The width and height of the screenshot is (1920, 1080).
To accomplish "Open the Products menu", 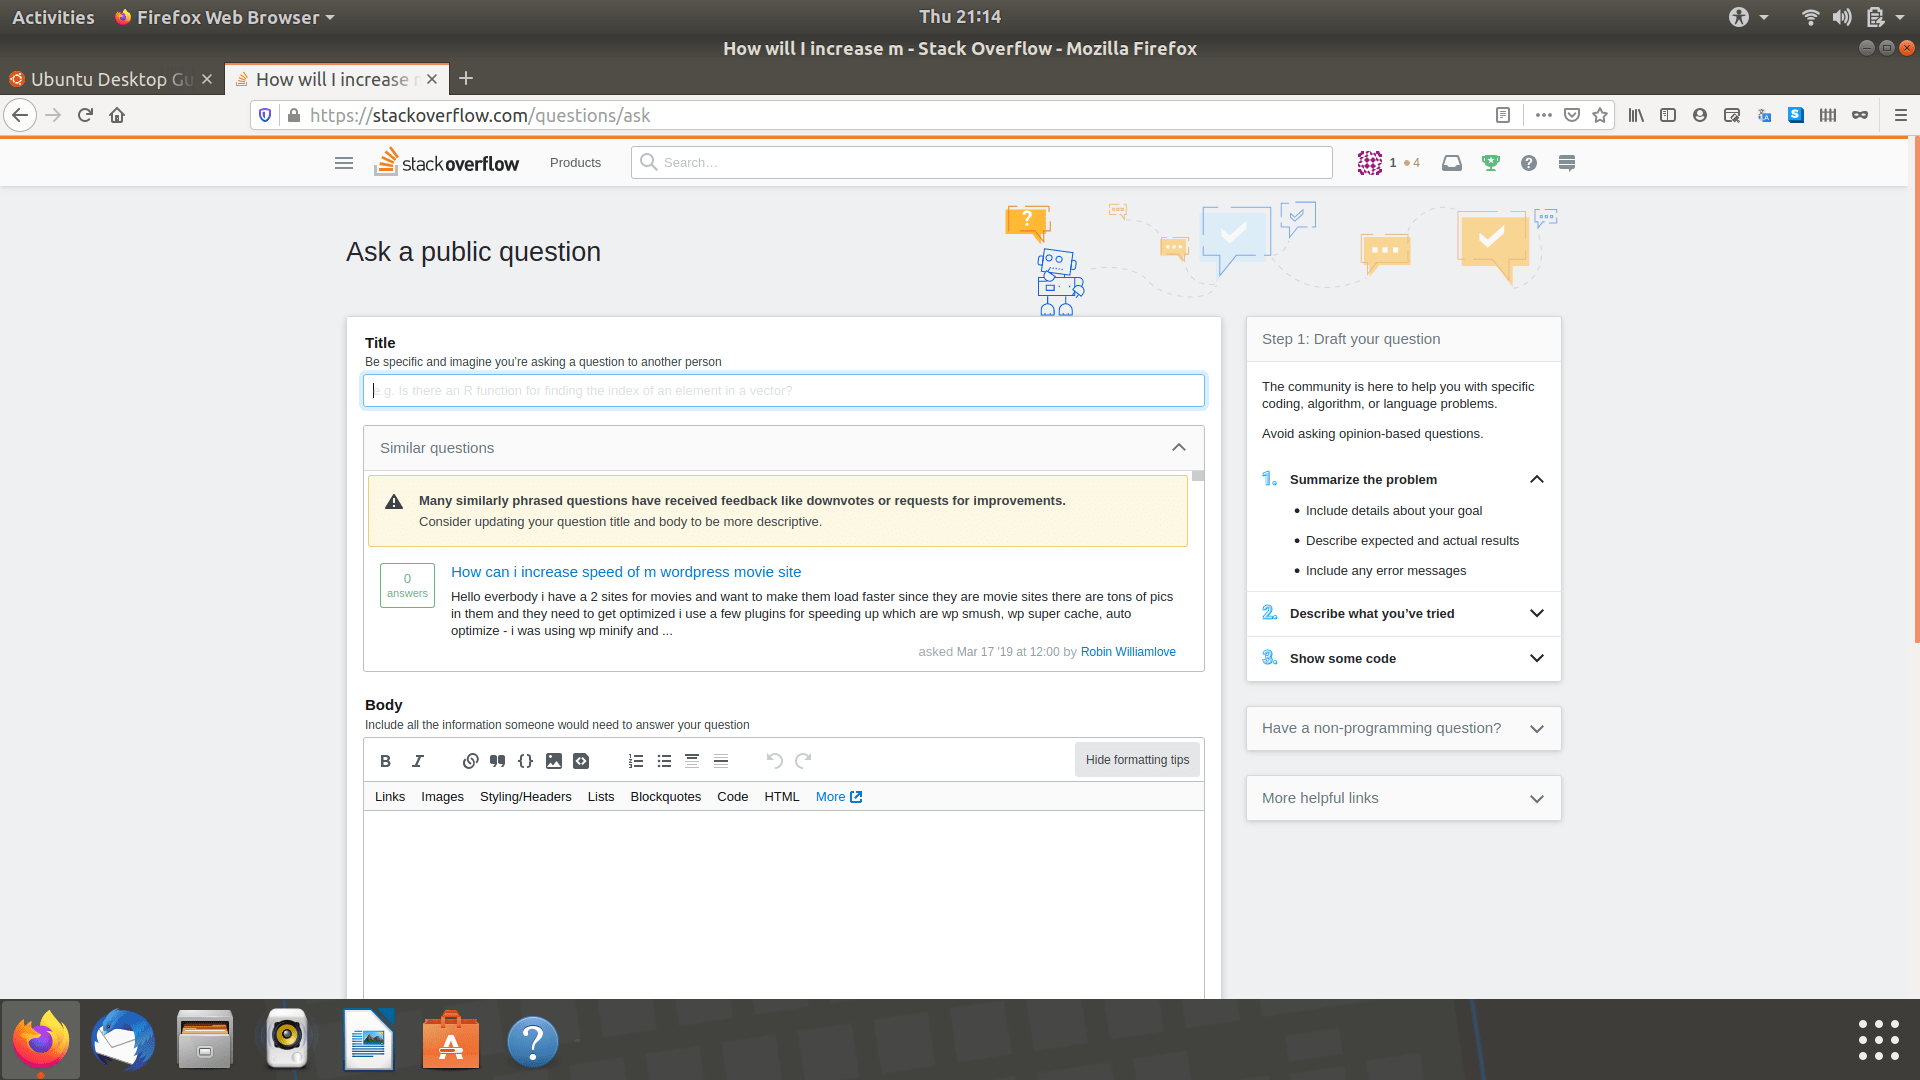I will pyautogui.click(x=575, y=162).
